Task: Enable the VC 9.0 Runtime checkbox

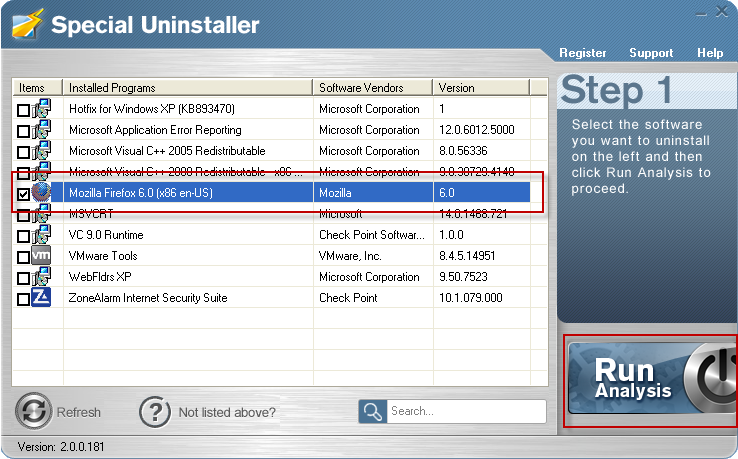Action: (24, 236)
